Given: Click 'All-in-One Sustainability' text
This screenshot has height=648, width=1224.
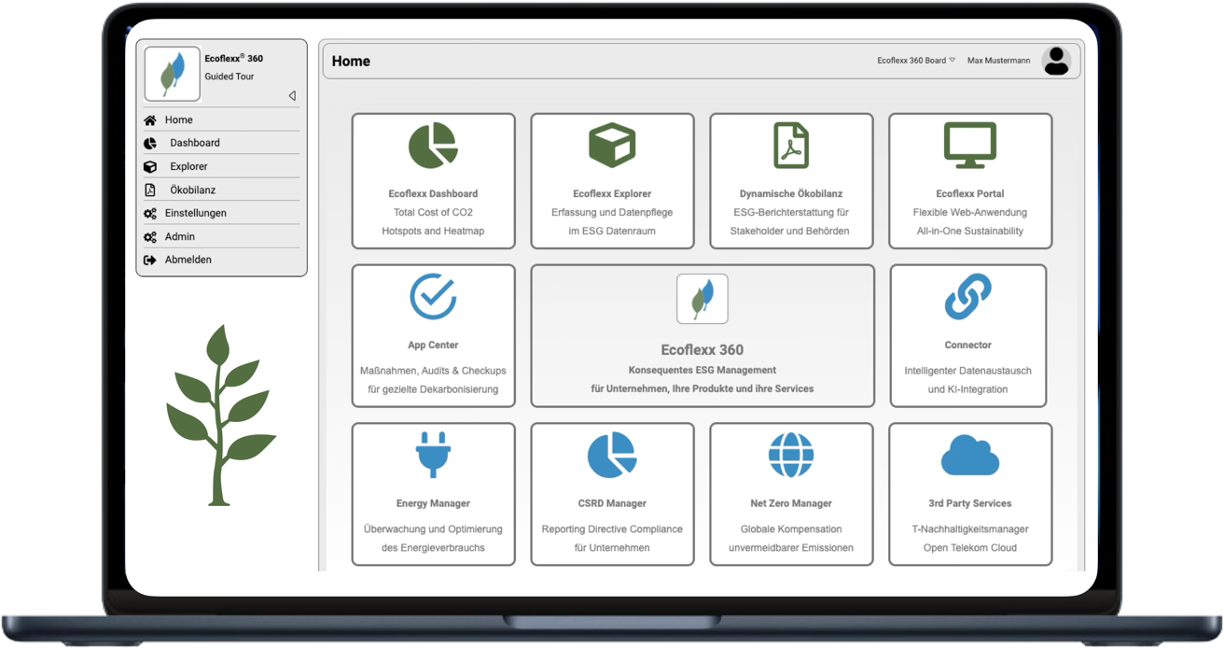Looking at the screenshot, I should 970,231.
